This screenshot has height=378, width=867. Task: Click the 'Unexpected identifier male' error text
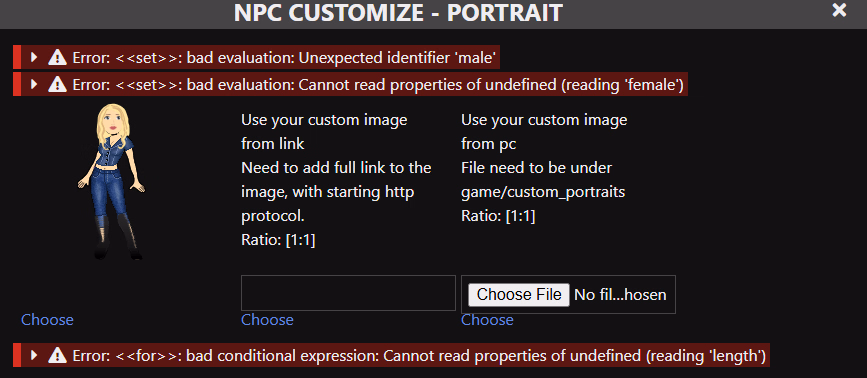point(286,57)
